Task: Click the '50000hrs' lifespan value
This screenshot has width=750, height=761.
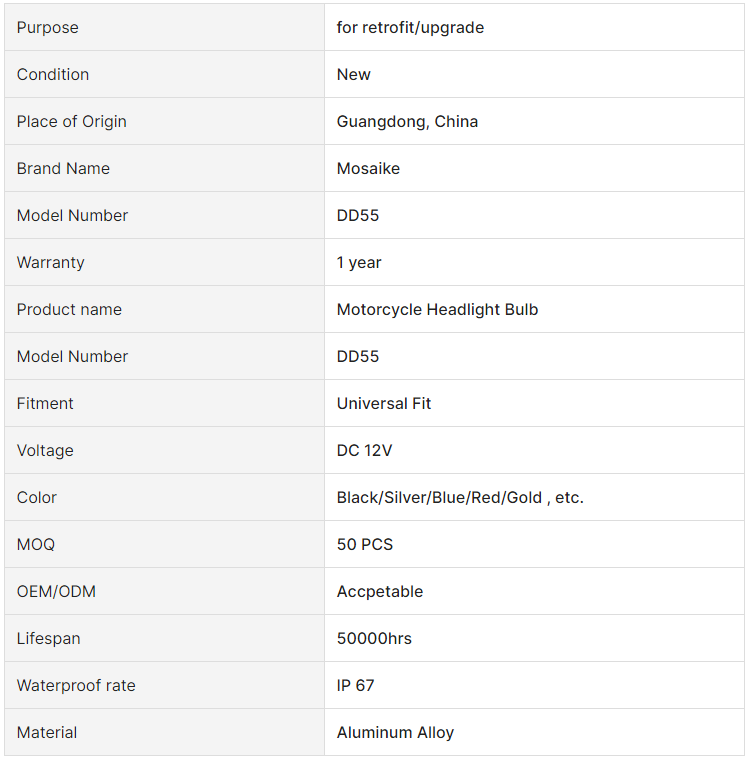Action: [374, 639]
